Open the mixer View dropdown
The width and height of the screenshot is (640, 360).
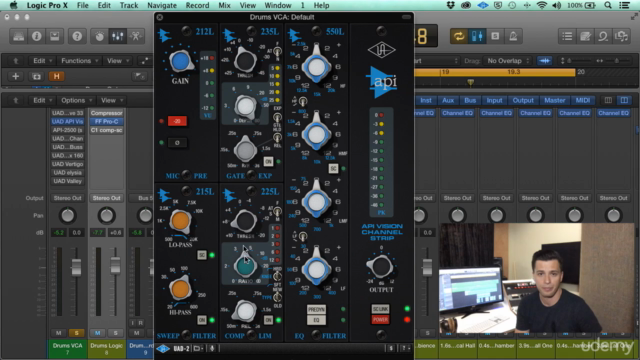pos(111,100)
